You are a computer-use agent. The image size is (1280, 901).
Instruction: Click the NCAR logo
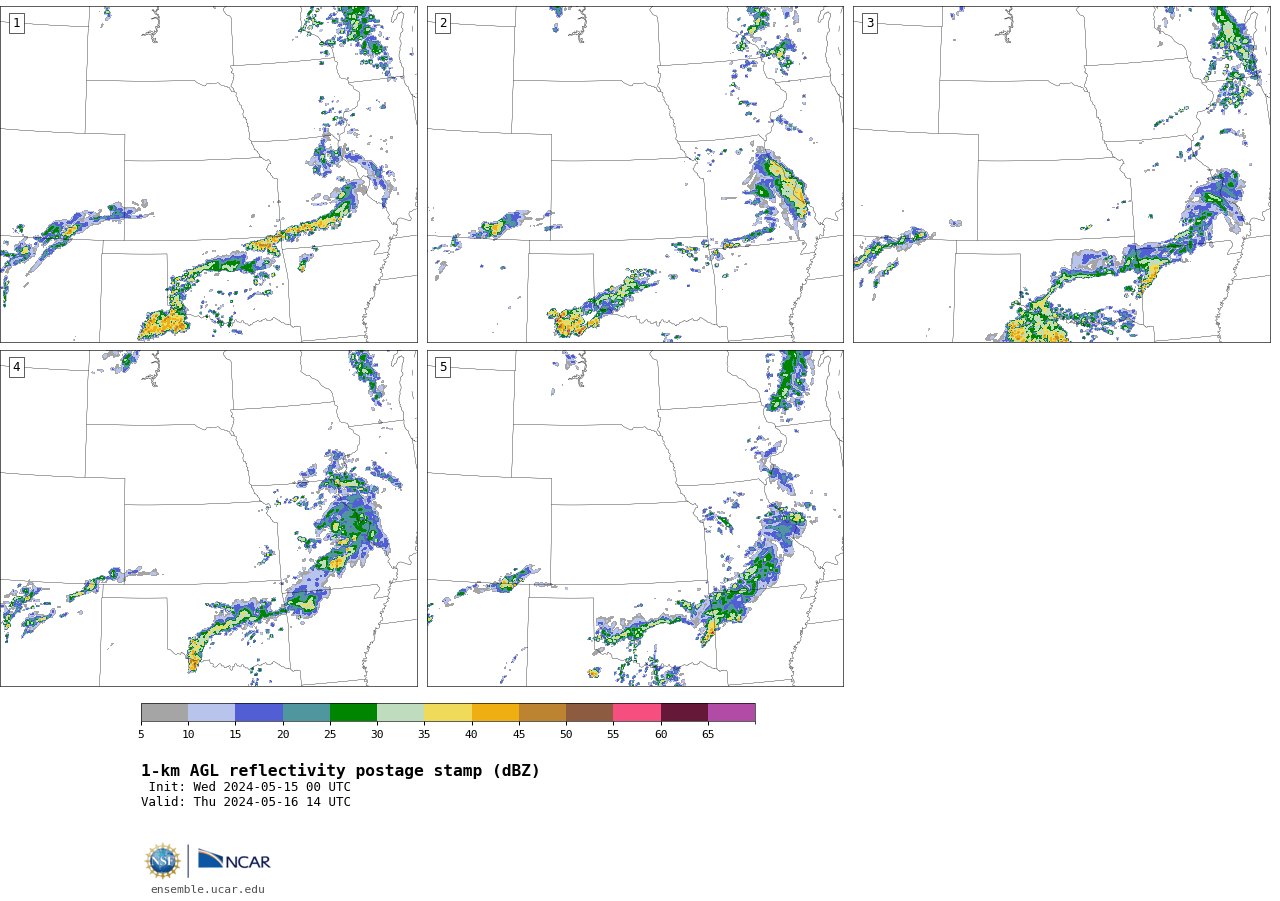pyautogui.click(x=234, y=860)
